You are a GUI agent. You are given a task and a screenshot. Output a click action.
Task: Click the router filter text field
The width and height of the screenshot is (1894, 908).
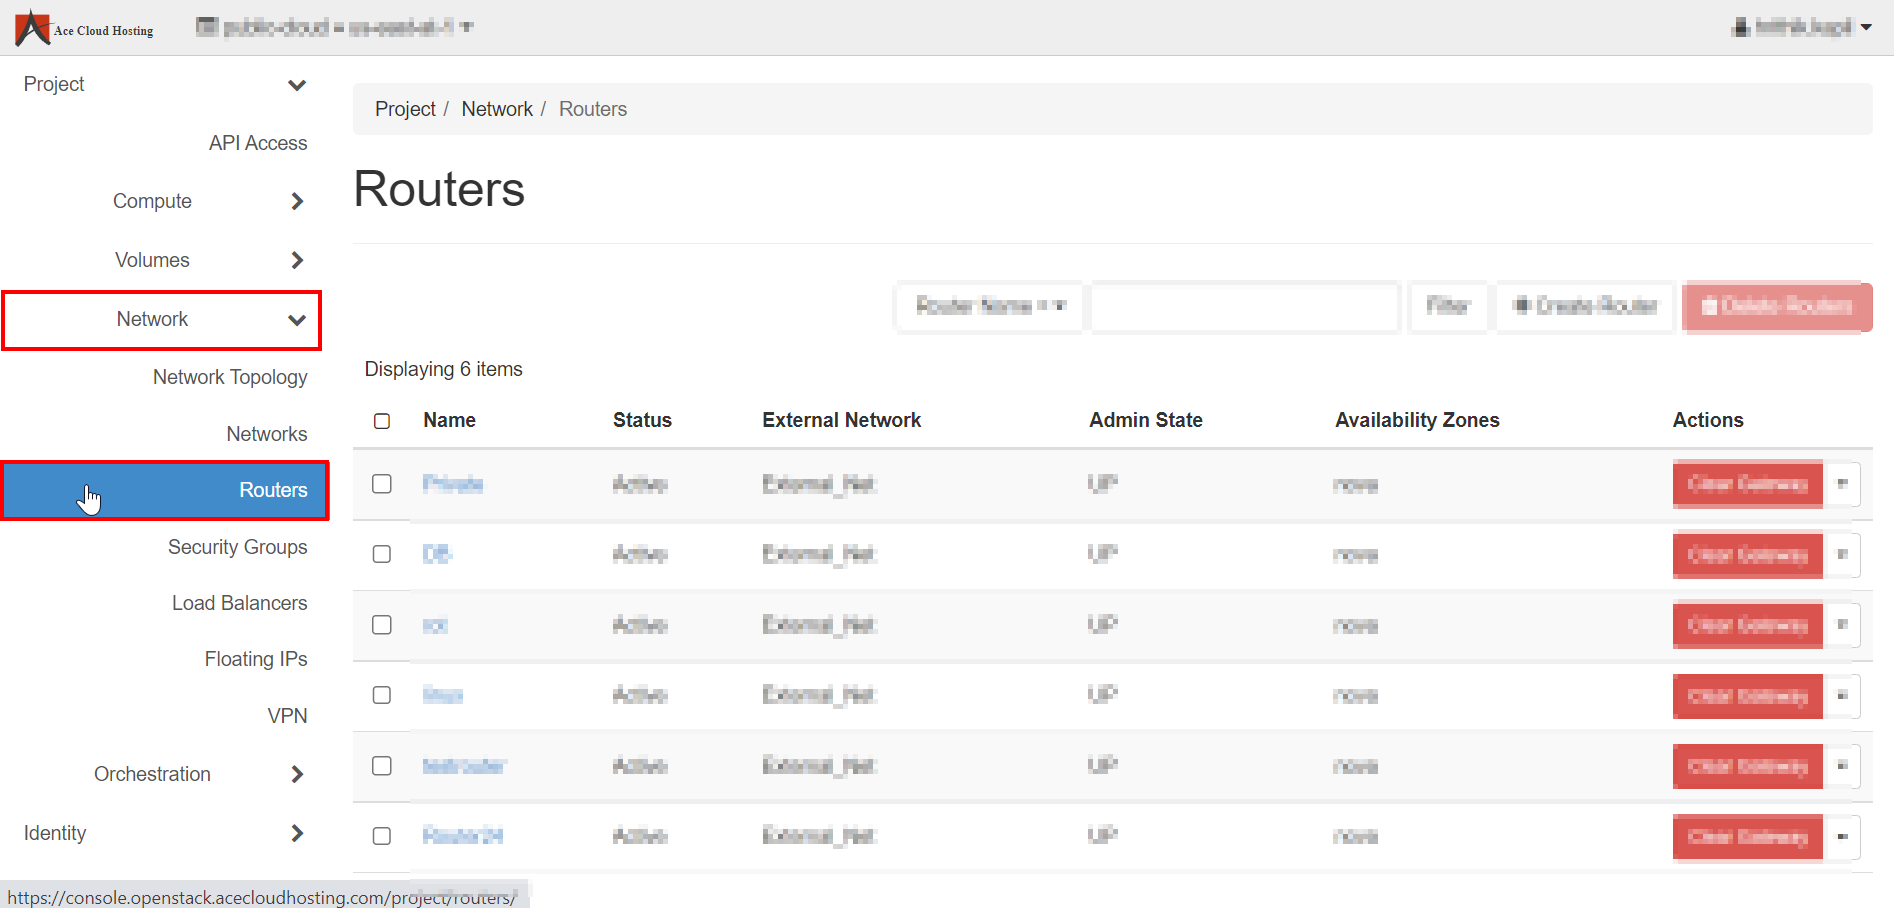point(1244,306)
